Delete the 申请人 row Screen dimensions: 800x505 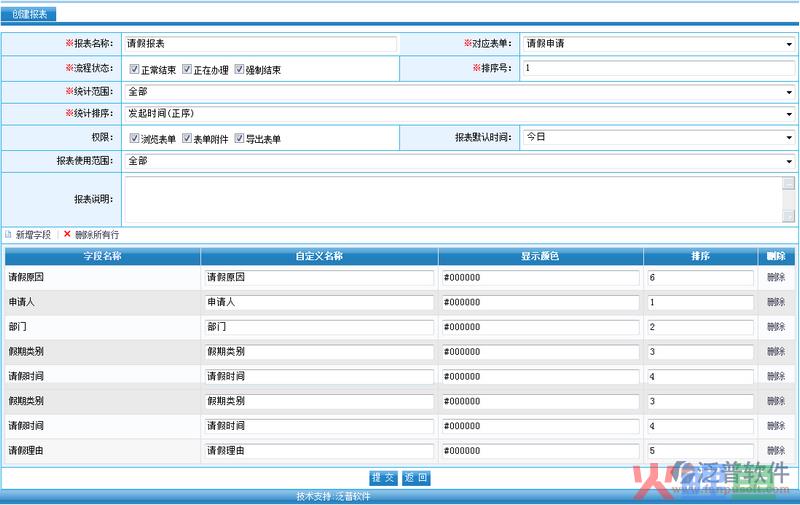pos(776,302)
